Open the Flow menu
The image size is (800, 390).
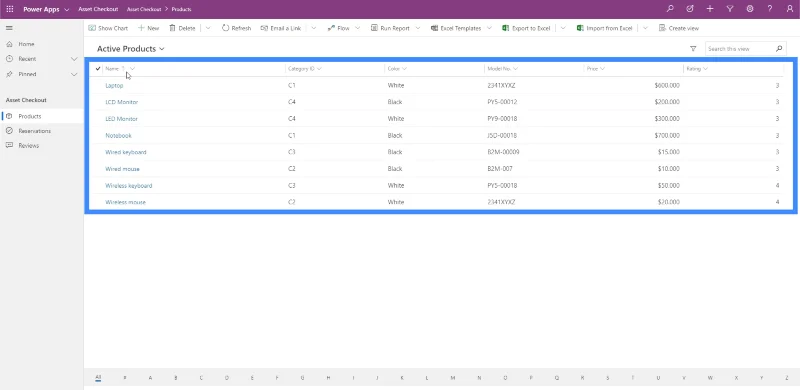coord(338,28)
